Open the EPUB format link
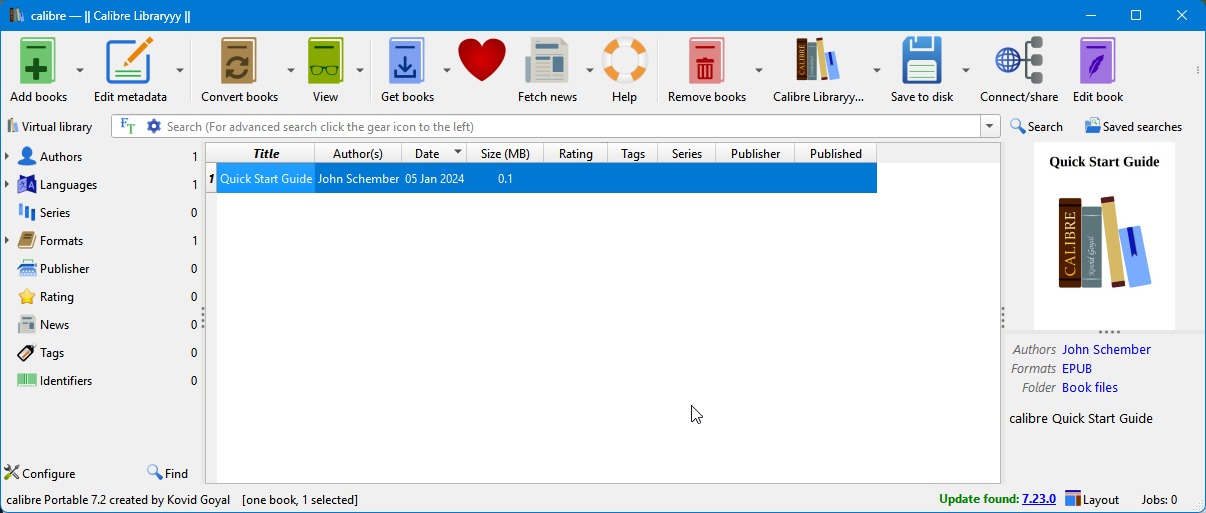Image resolution: width=1206 pixels, height=513 pixels. tap(1077, 368)
